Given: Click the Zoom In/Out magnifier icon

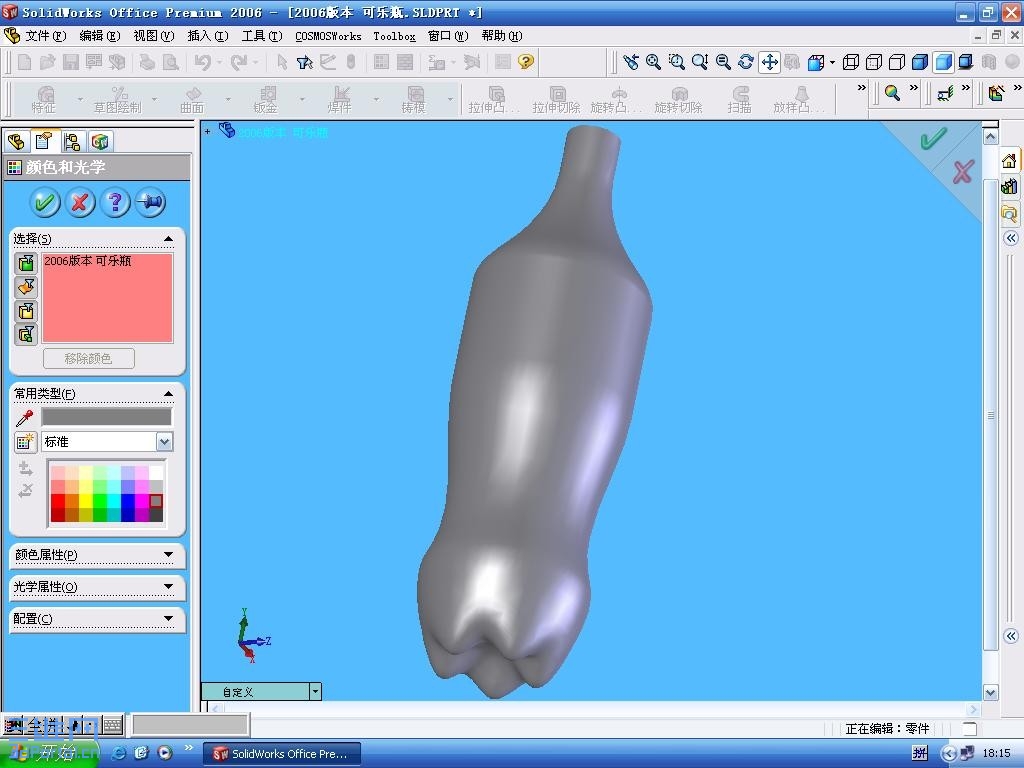Looking at the screenshot, I should click(x=699, y=62).
